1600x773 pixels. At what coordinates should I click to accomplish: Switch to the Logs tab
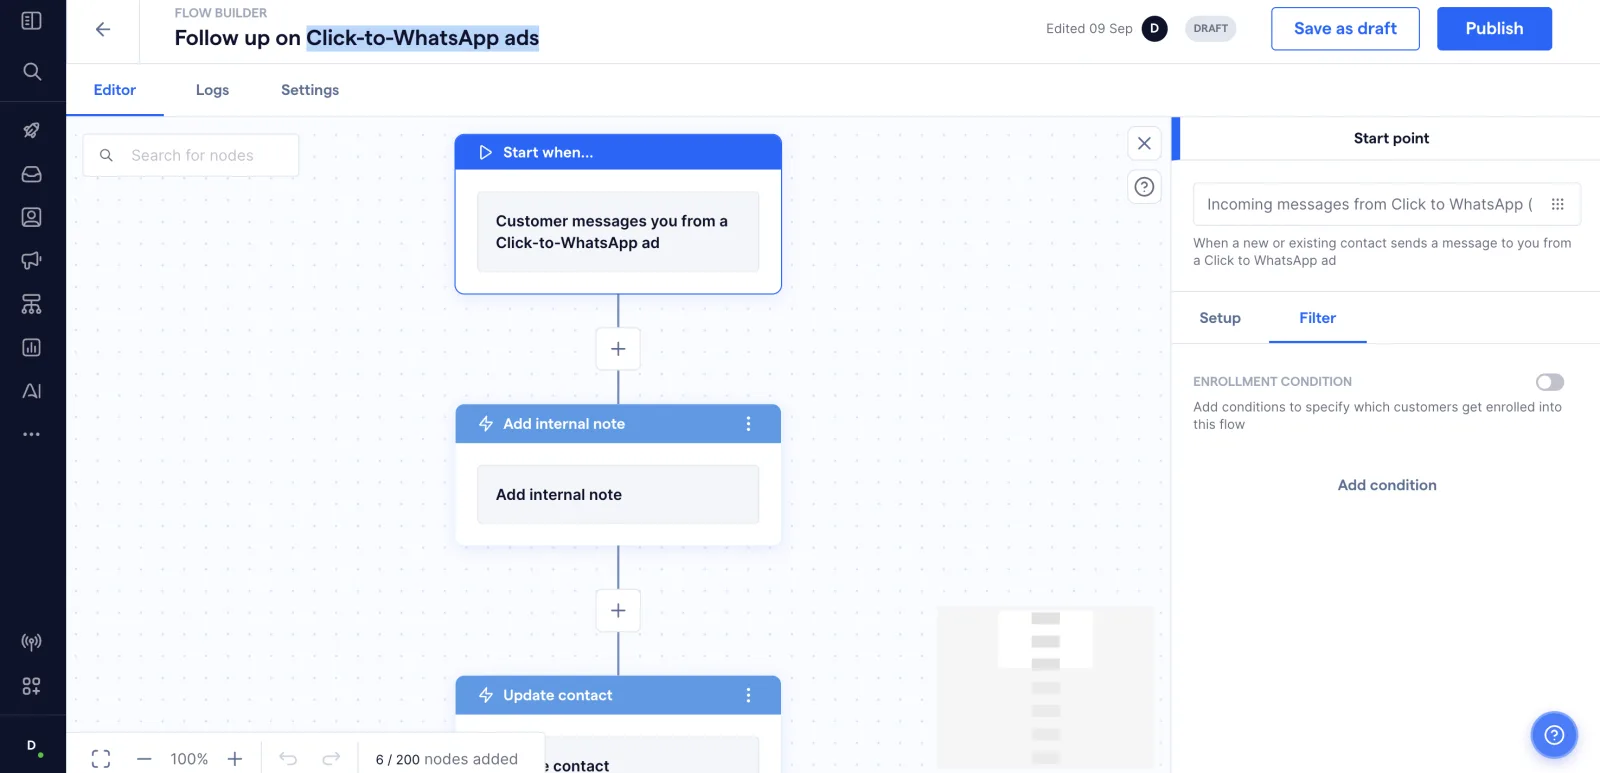[212, 90]
